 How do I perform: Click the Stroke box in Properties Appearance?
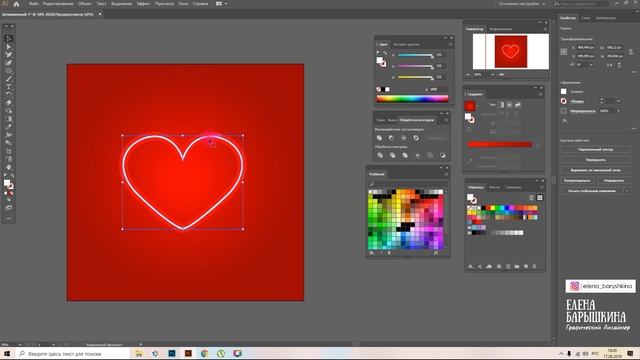pos(564,101)
